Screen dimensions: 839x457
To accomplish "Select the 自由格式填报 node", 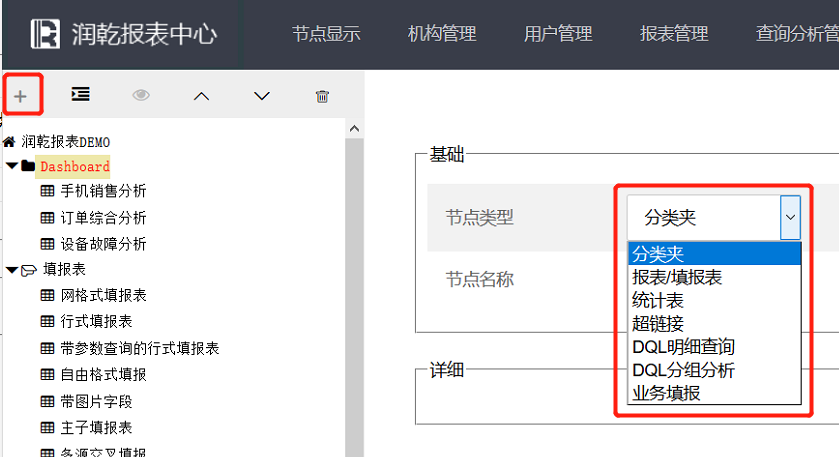I will (x=103, y=374).
